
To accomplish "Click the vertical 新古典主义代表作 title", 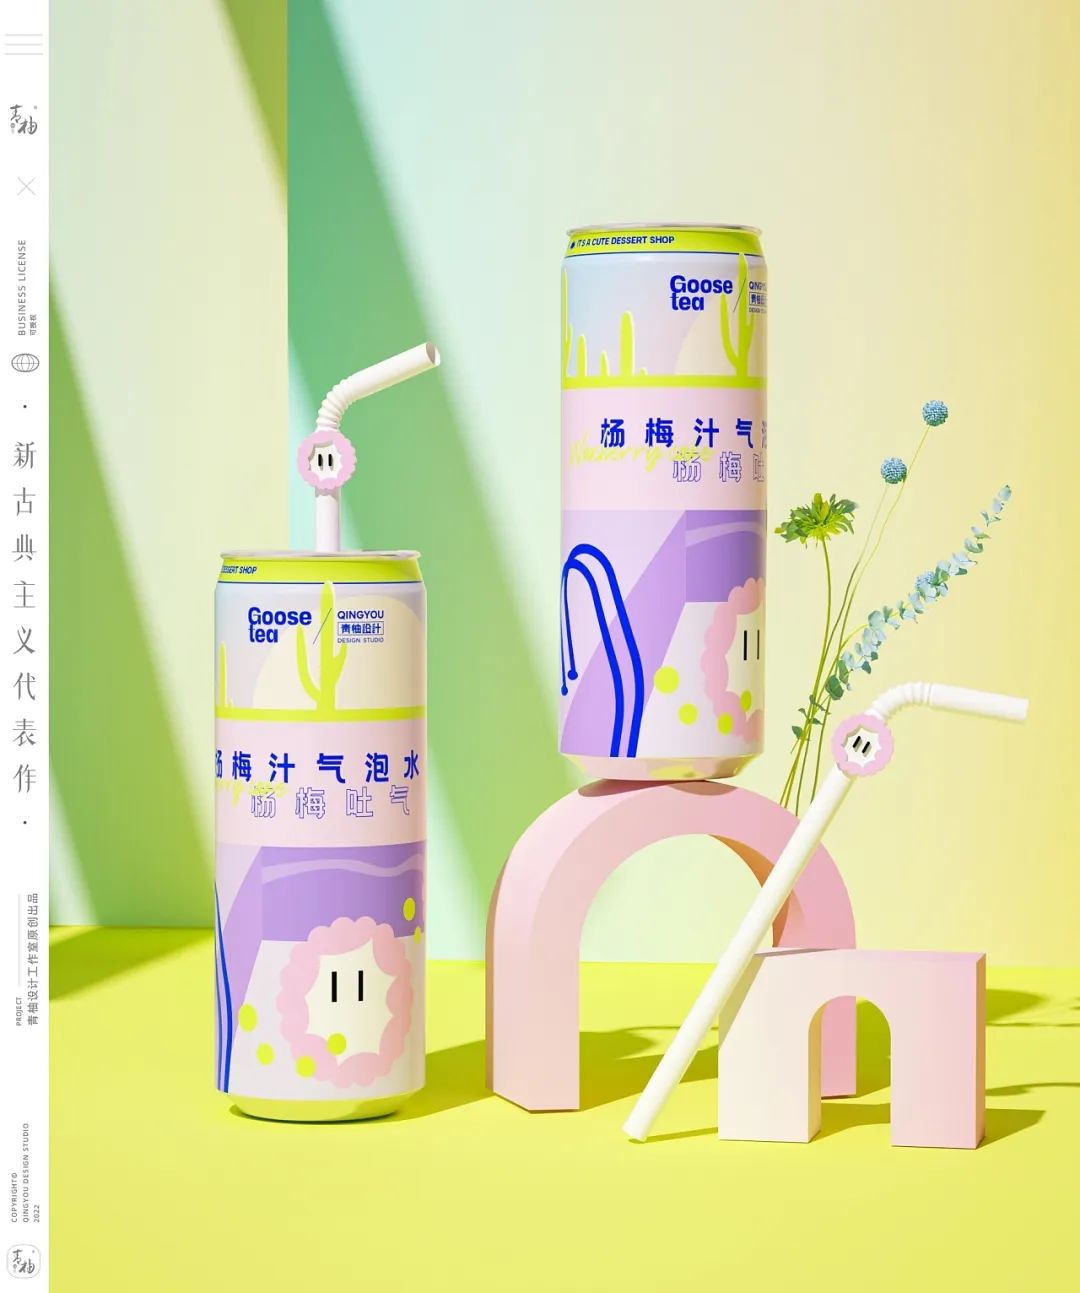I will click(25, 618).
